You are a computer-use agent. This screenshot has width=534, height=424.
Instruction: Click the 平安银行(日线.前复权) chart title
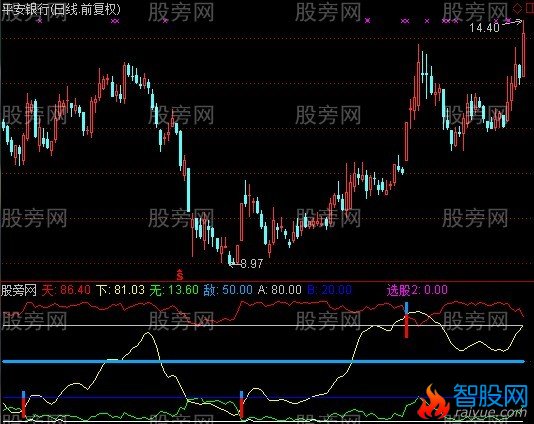pyautogui.click(x=61, y=9)
